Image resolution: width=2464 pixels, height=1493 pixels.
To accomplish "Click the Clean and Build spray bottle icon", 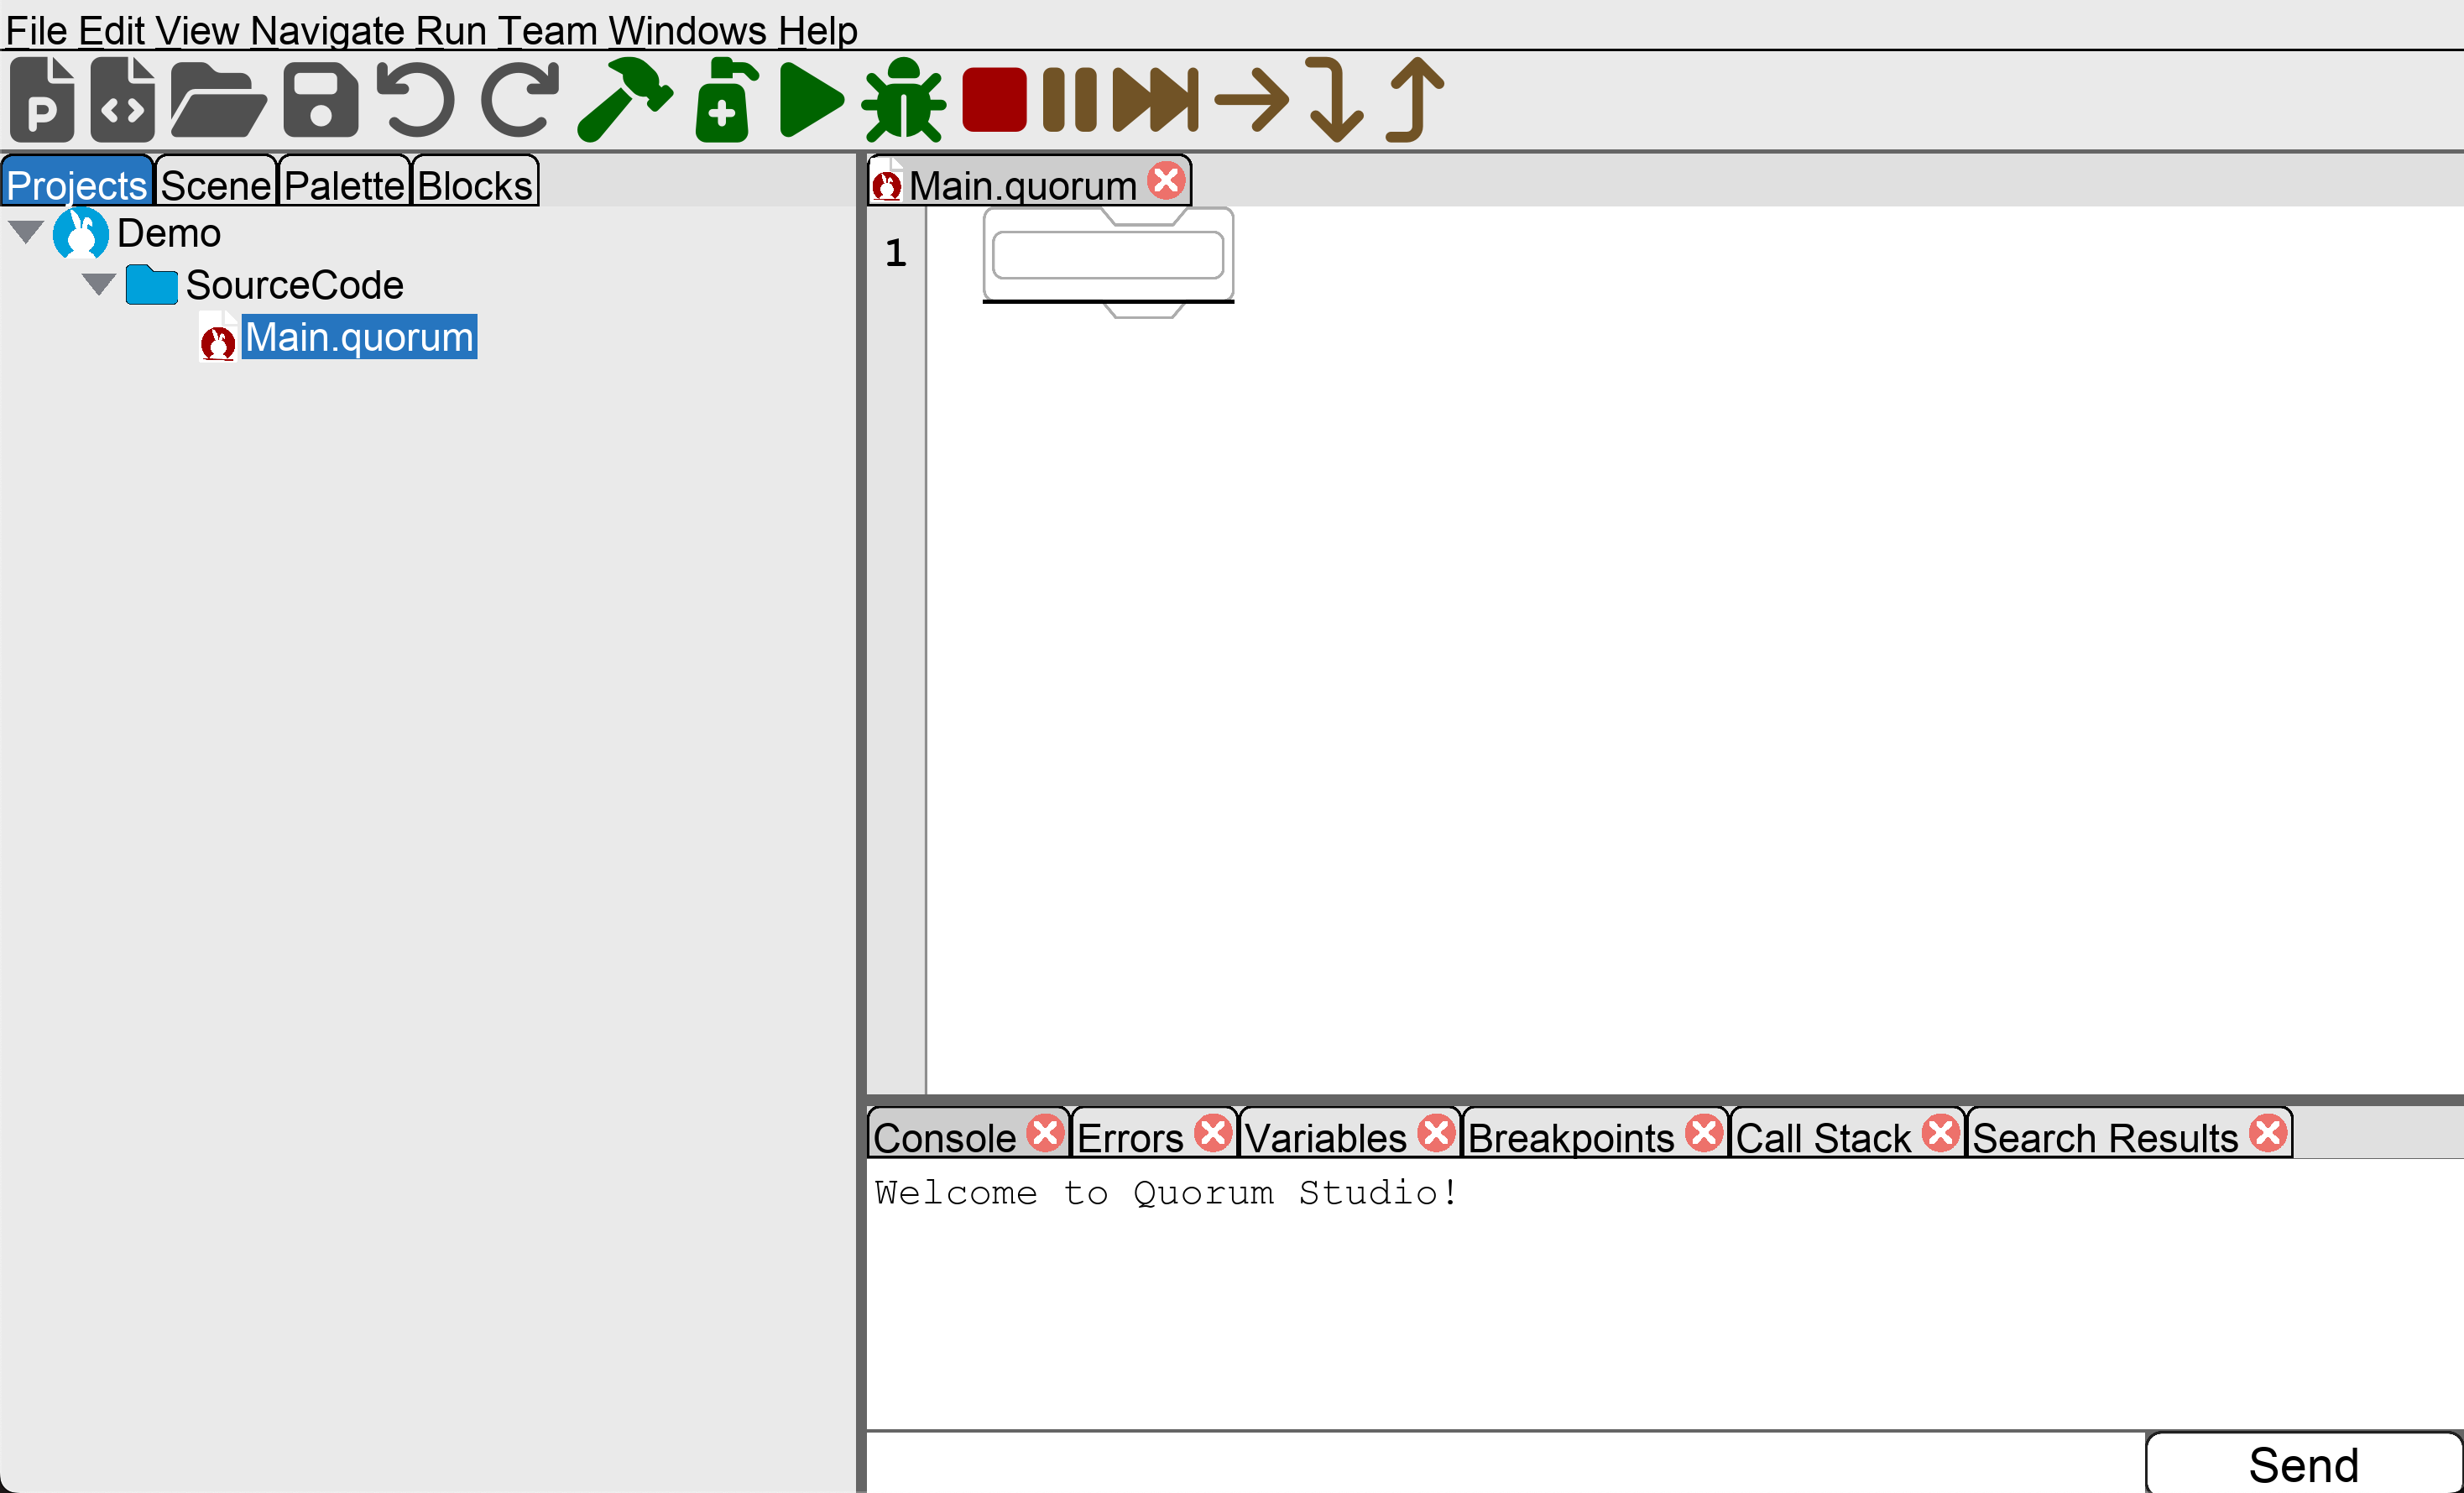I will pos(726,99).
